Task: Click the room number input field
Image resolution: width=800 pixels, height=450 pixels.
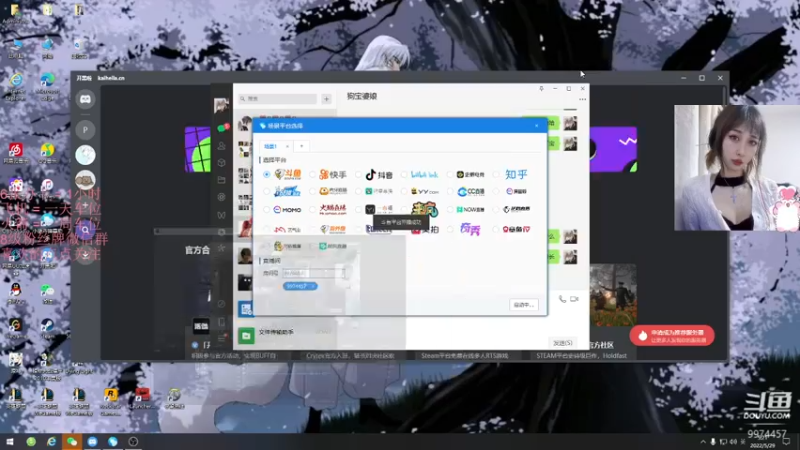Action: pyautogui.click(x=313, y=273)
